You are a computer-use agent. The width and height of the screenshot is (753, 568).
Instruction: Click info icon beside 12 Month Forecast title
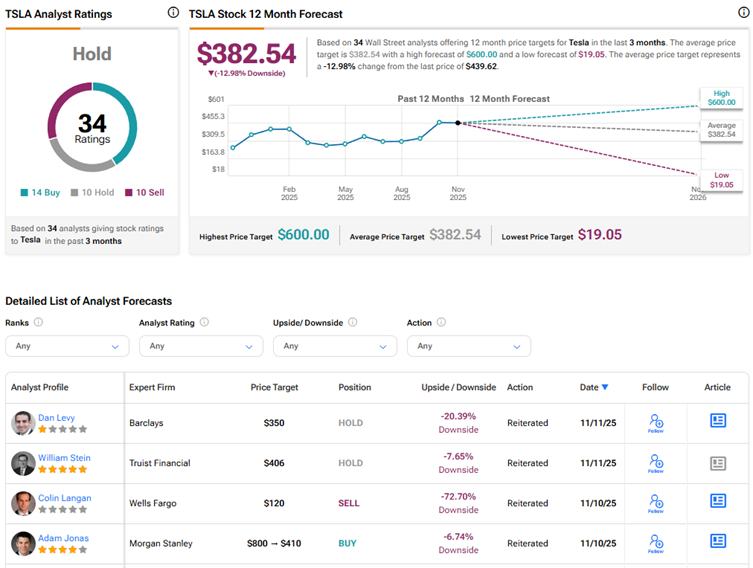(x=742, y=13)
